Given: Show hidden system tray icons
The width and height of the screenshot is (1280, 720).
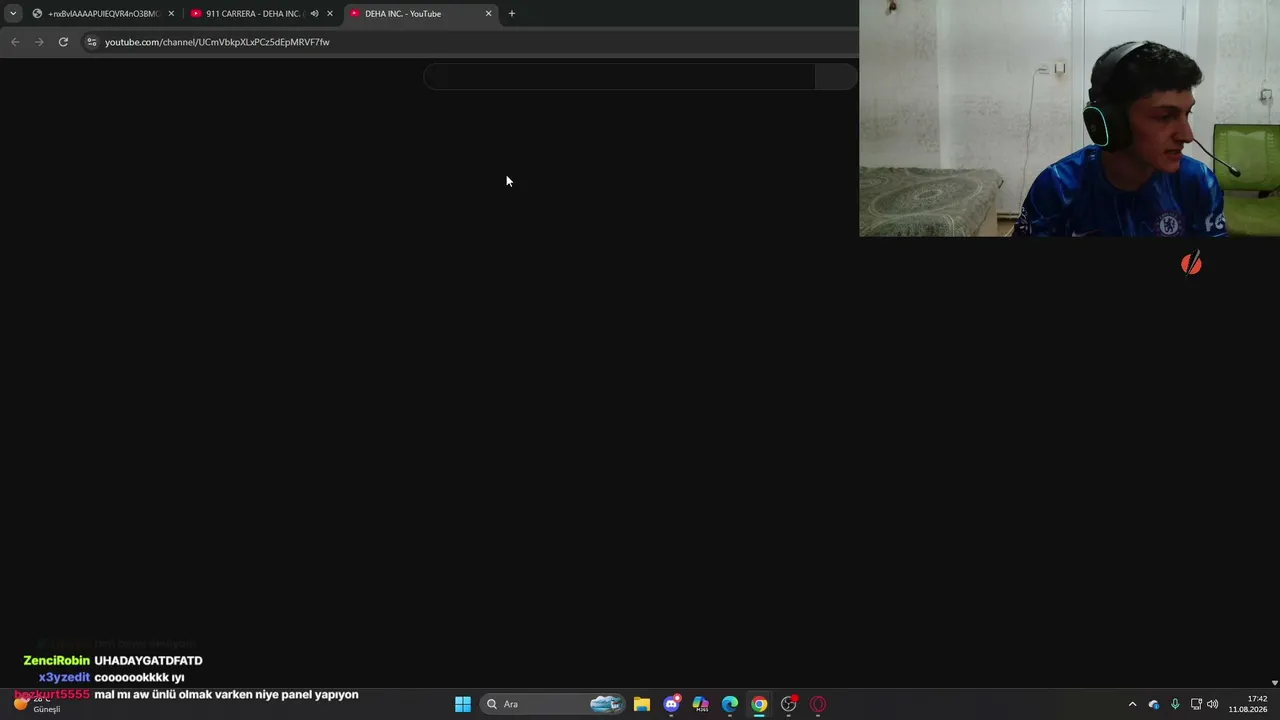Looking at the screenshot, I should 1132,704.
